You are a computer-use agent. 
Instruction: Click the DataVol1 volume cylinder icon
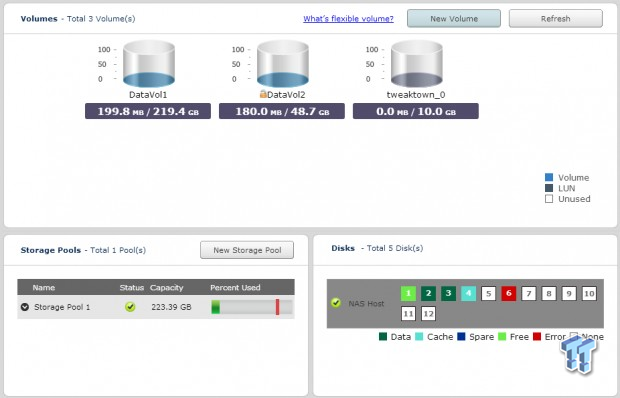[x=149, y=64]
